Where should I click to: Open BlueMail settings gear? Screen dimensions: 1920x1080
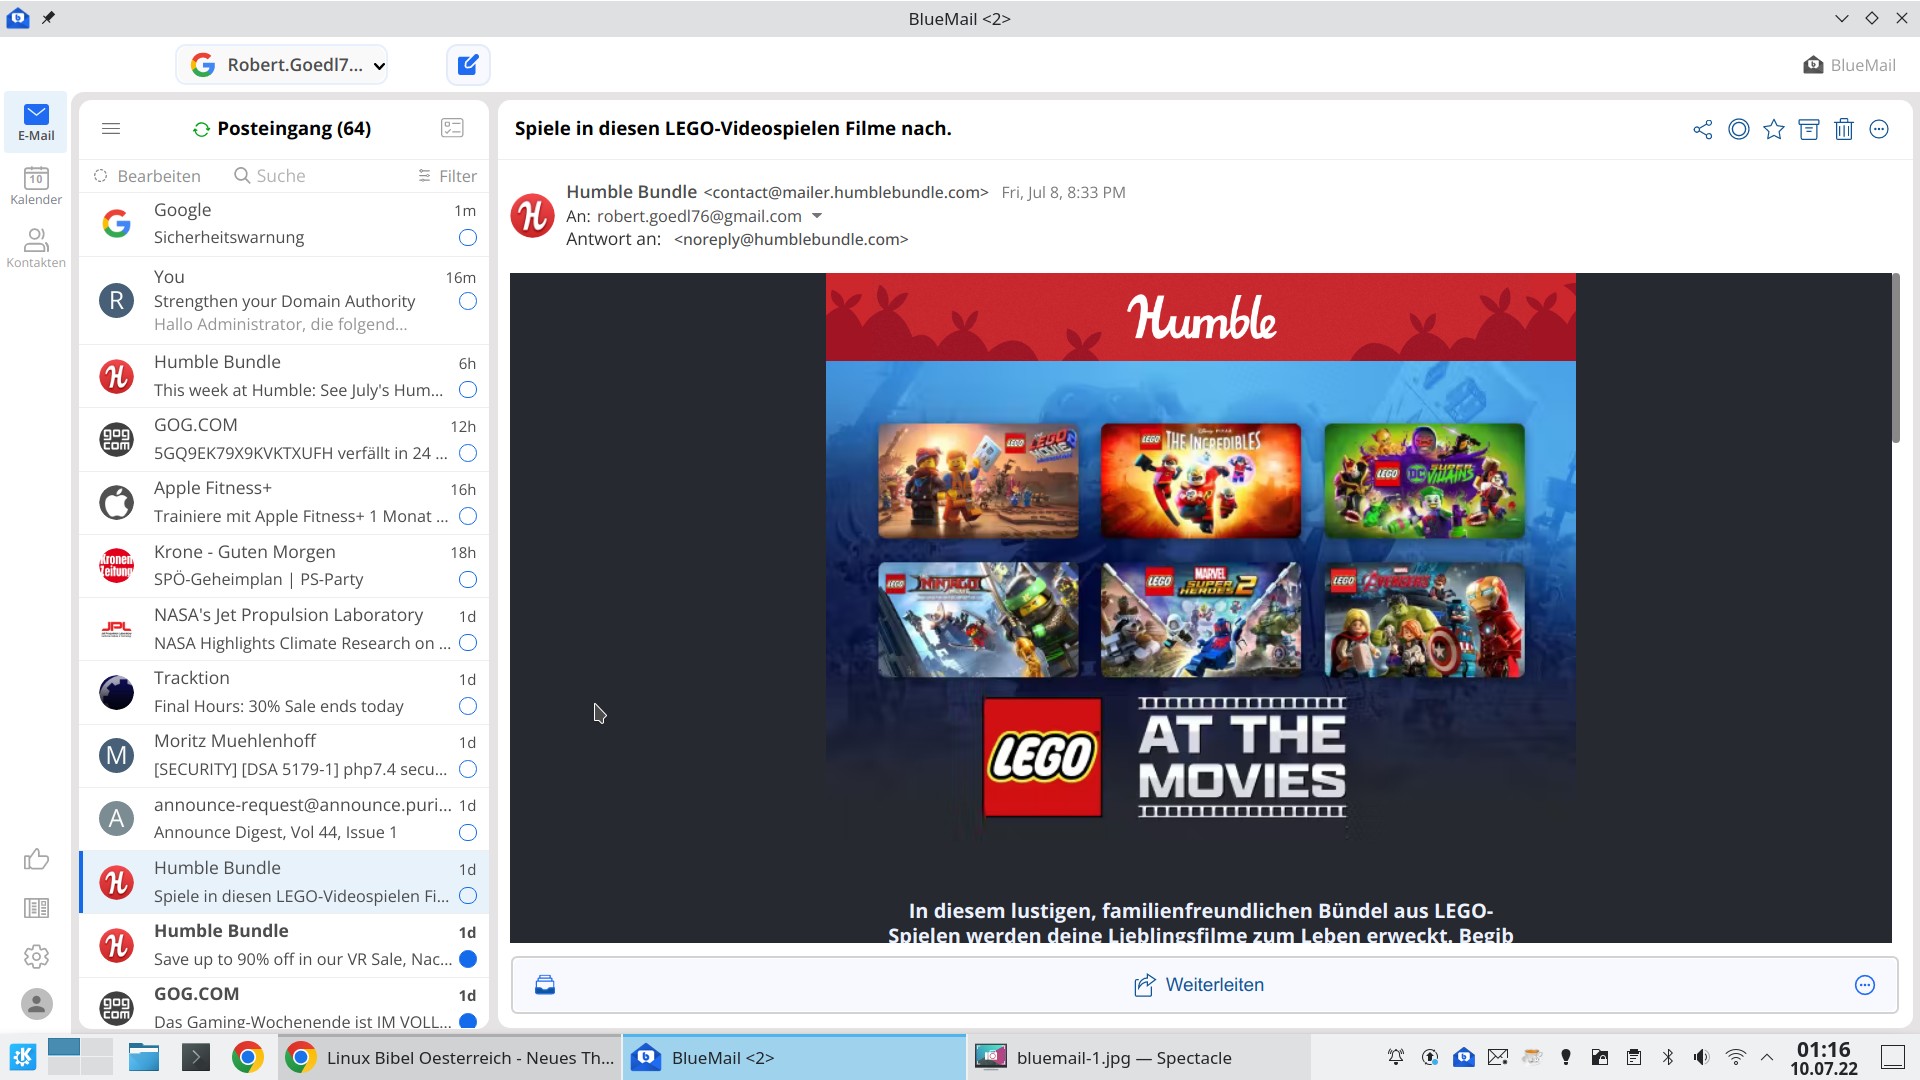coord(36,957)
